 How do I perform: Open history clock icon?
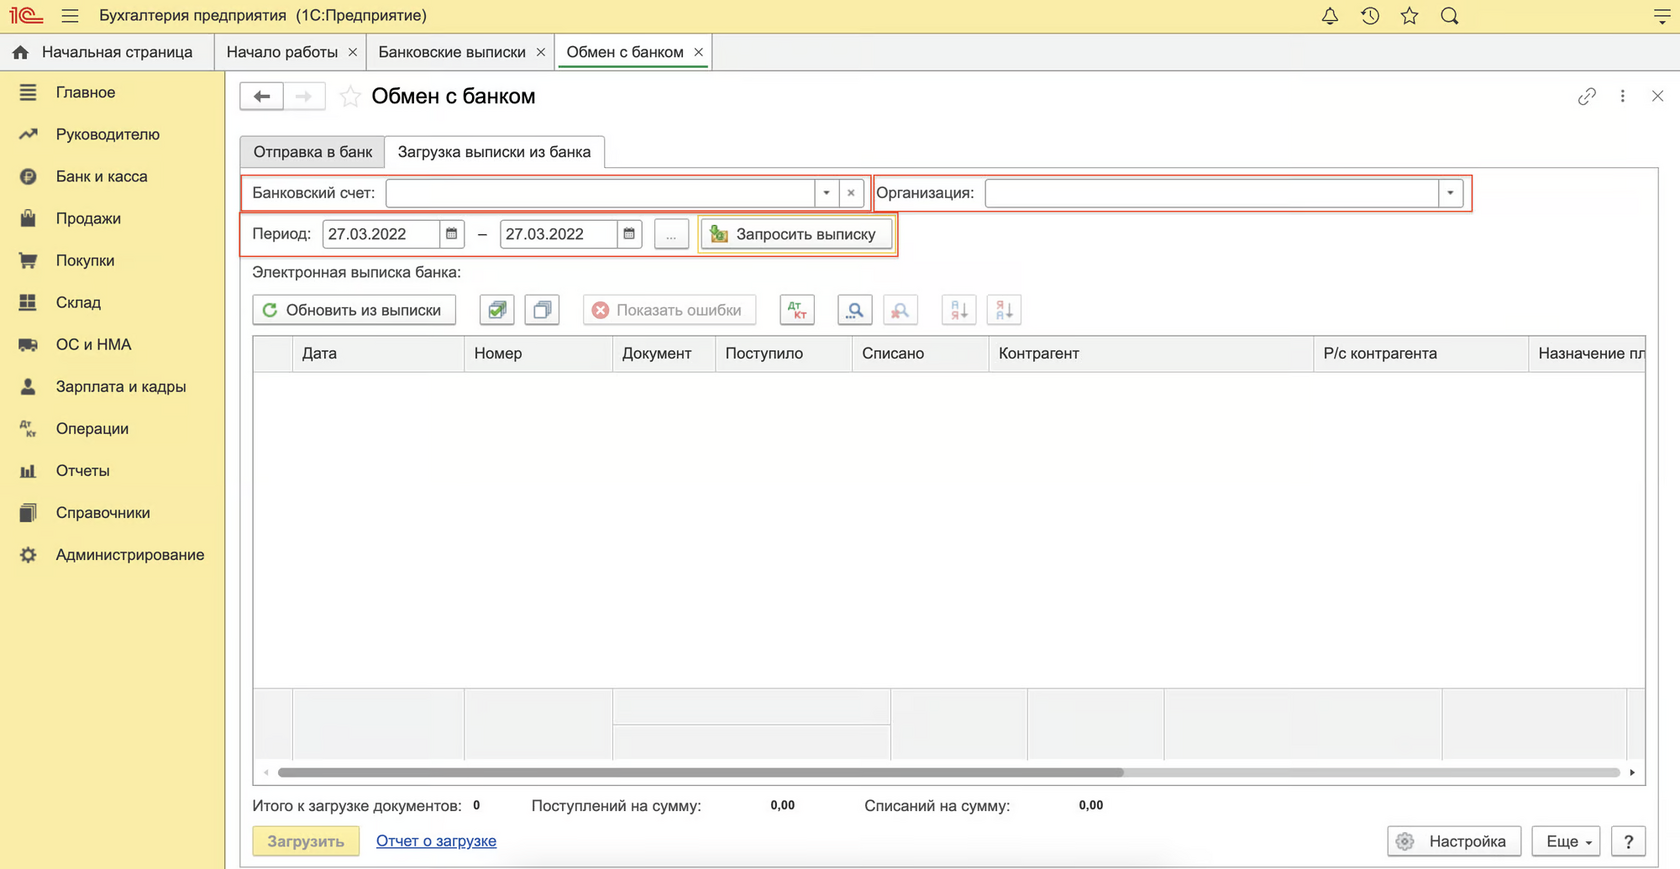click(x=1370, y=16)
